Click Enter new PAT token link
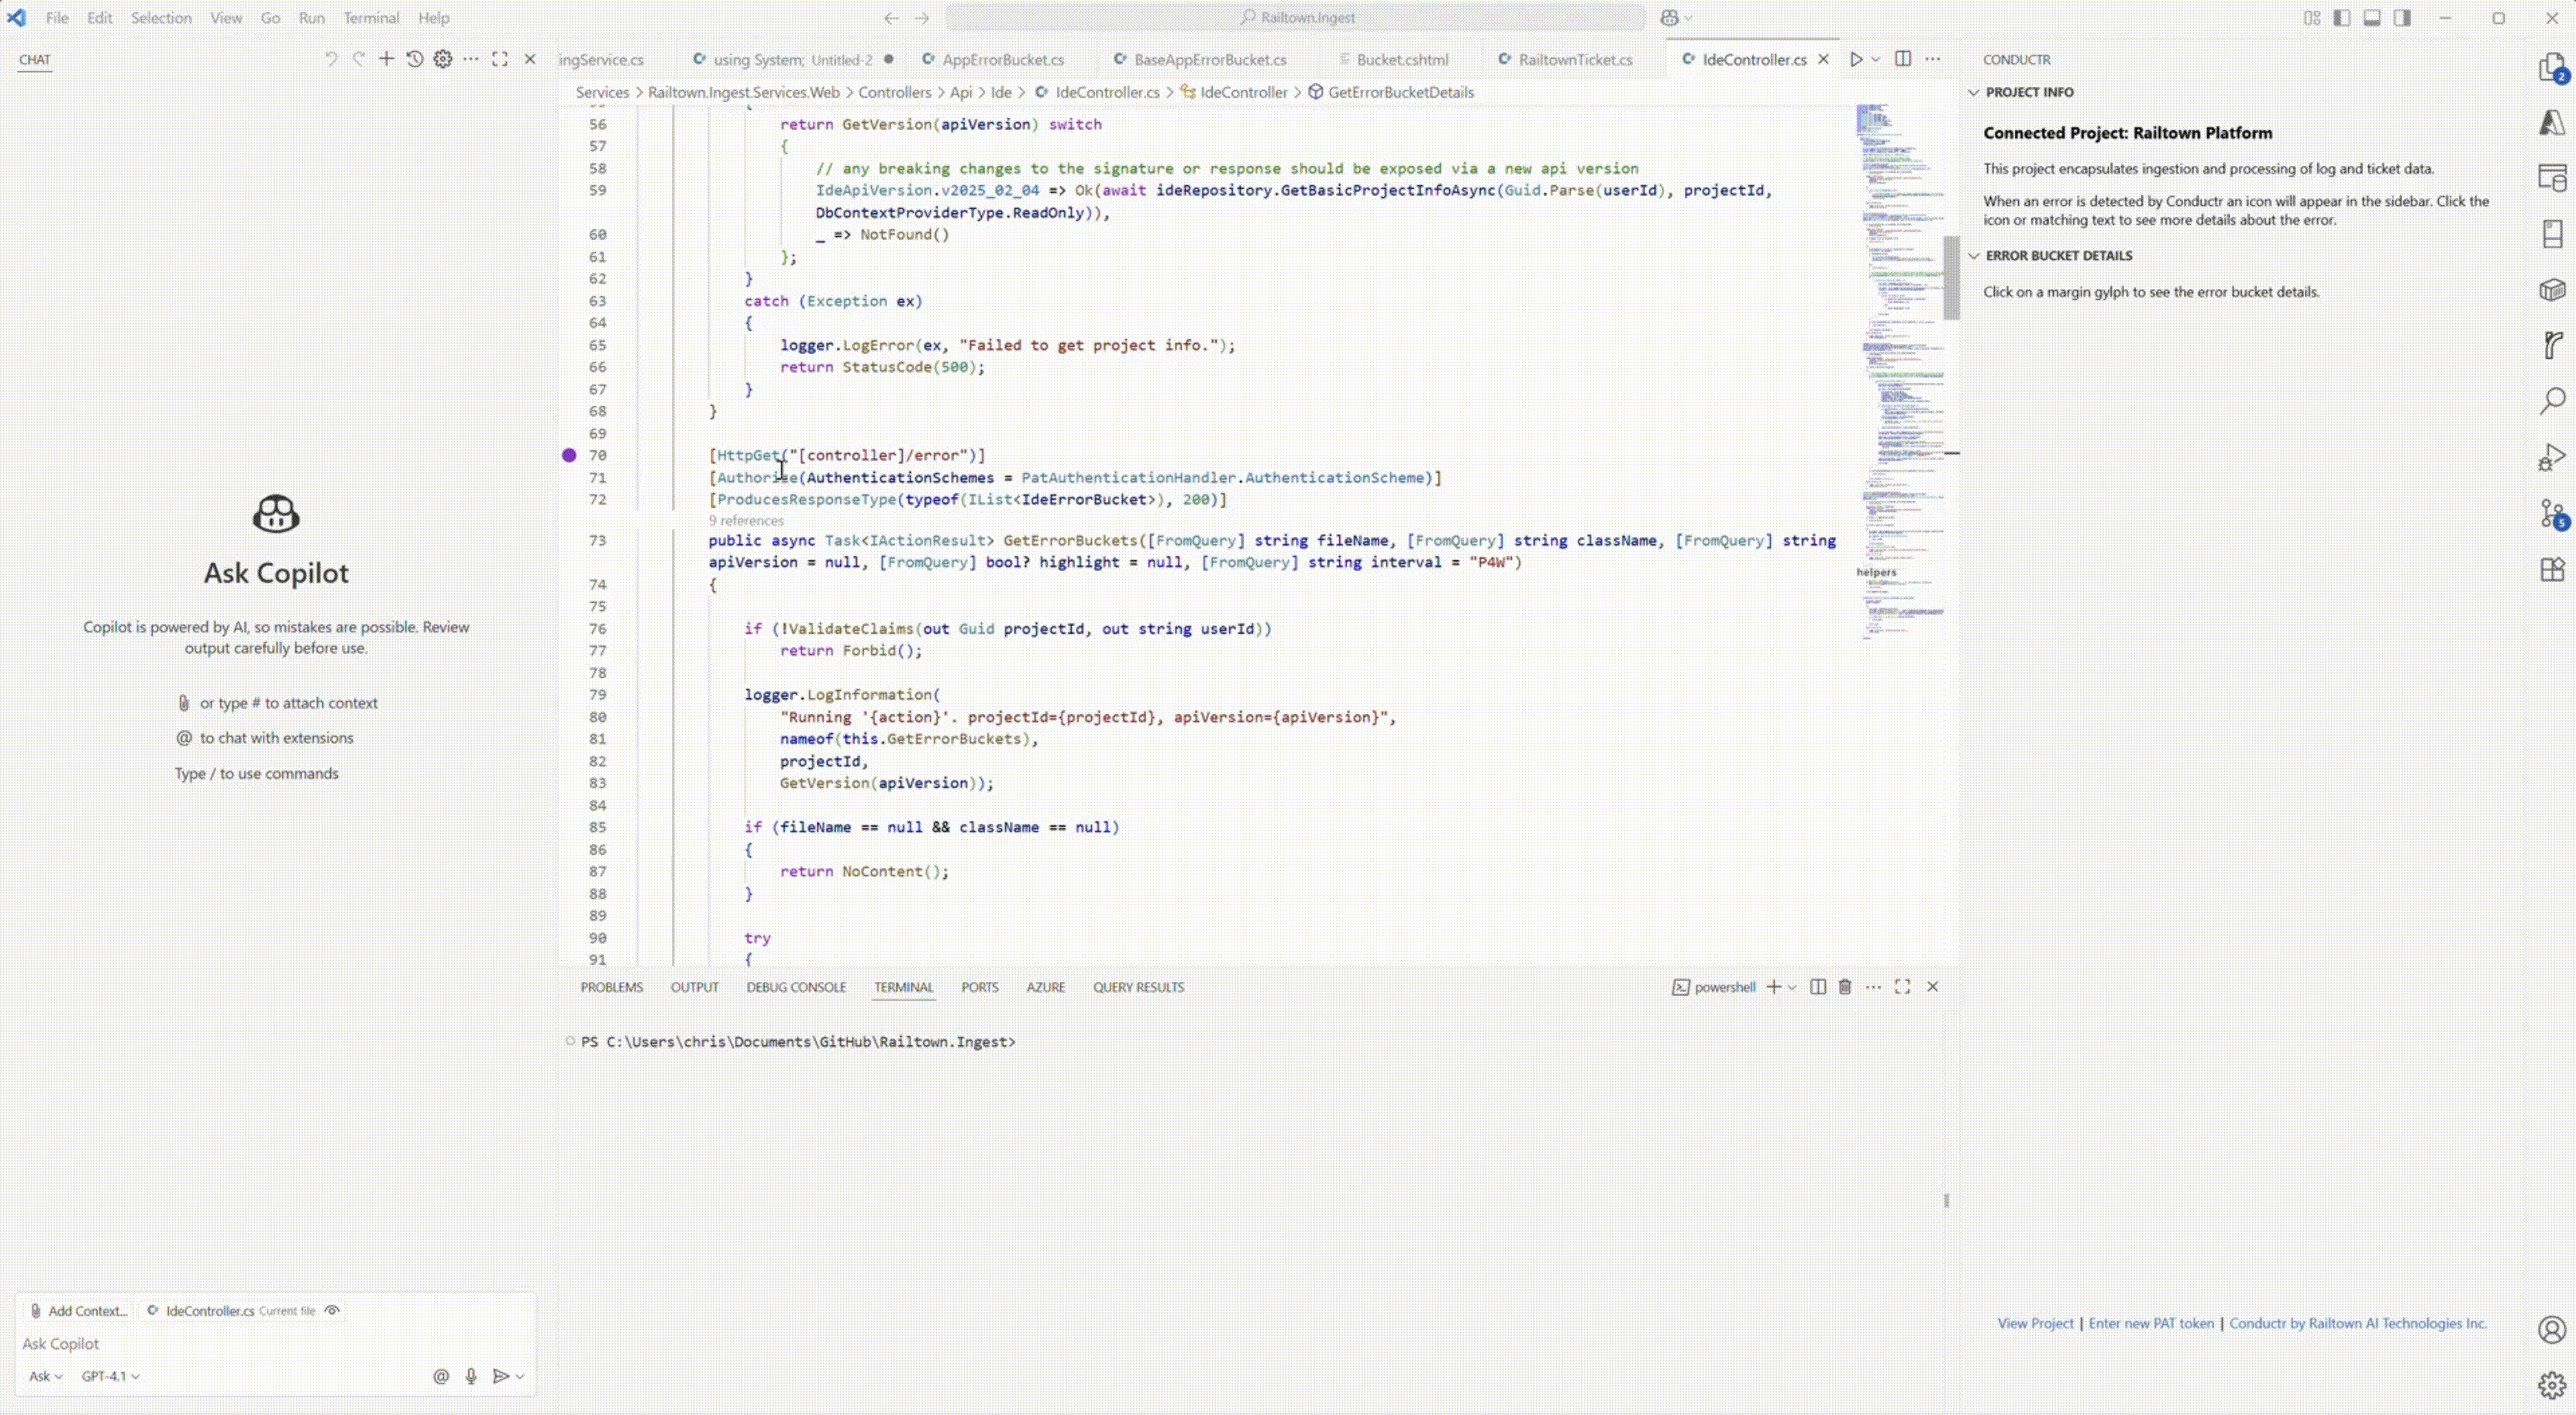This screenshot has width=2576, height=1415. (2151, 1323)
